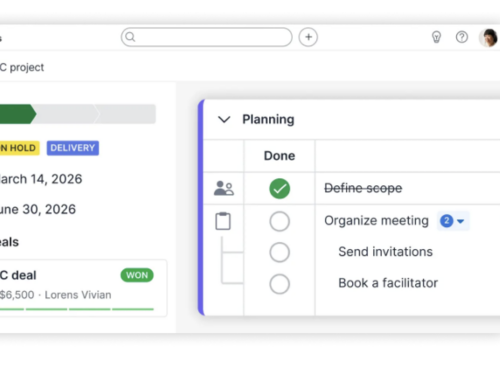Image resolution: width=500 pixels, height=383 pixels.
Task: Select the last gray pipeline stage
Action: pyautogui.click(x=126, y=114)
